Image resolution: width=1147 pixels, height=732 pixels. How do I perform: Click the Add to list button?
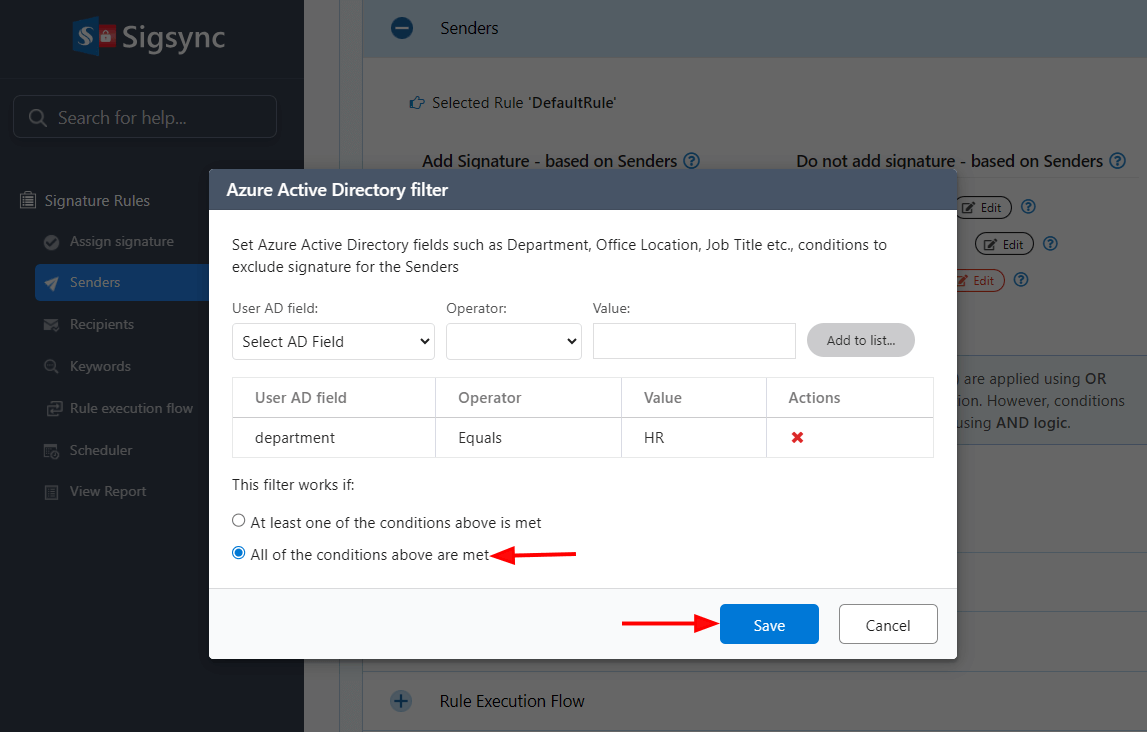(x=860, y=340)
